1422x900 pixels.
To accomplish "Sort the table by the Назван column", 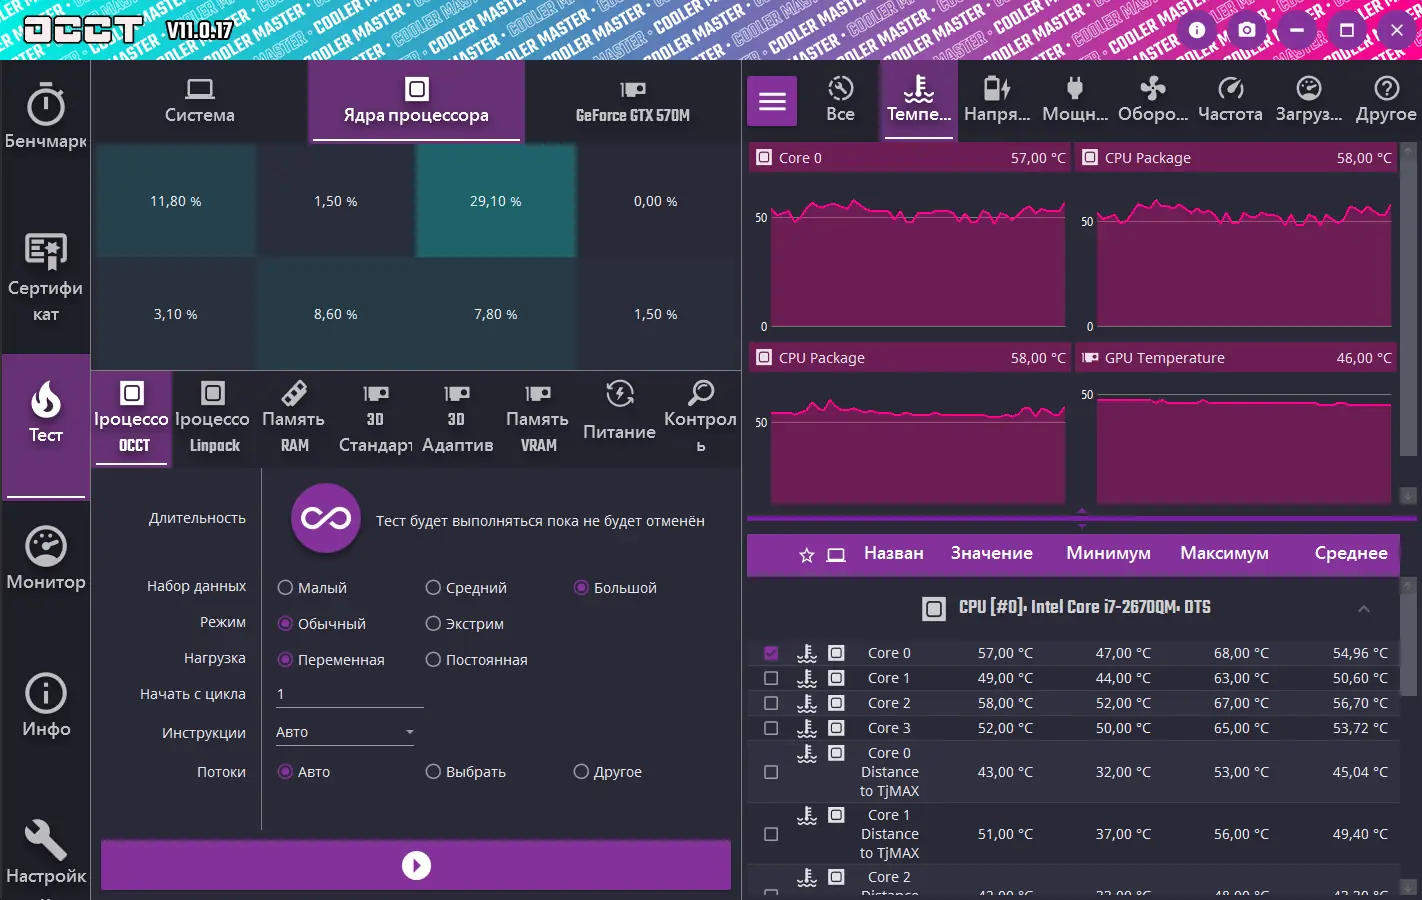I will point(894,554).
